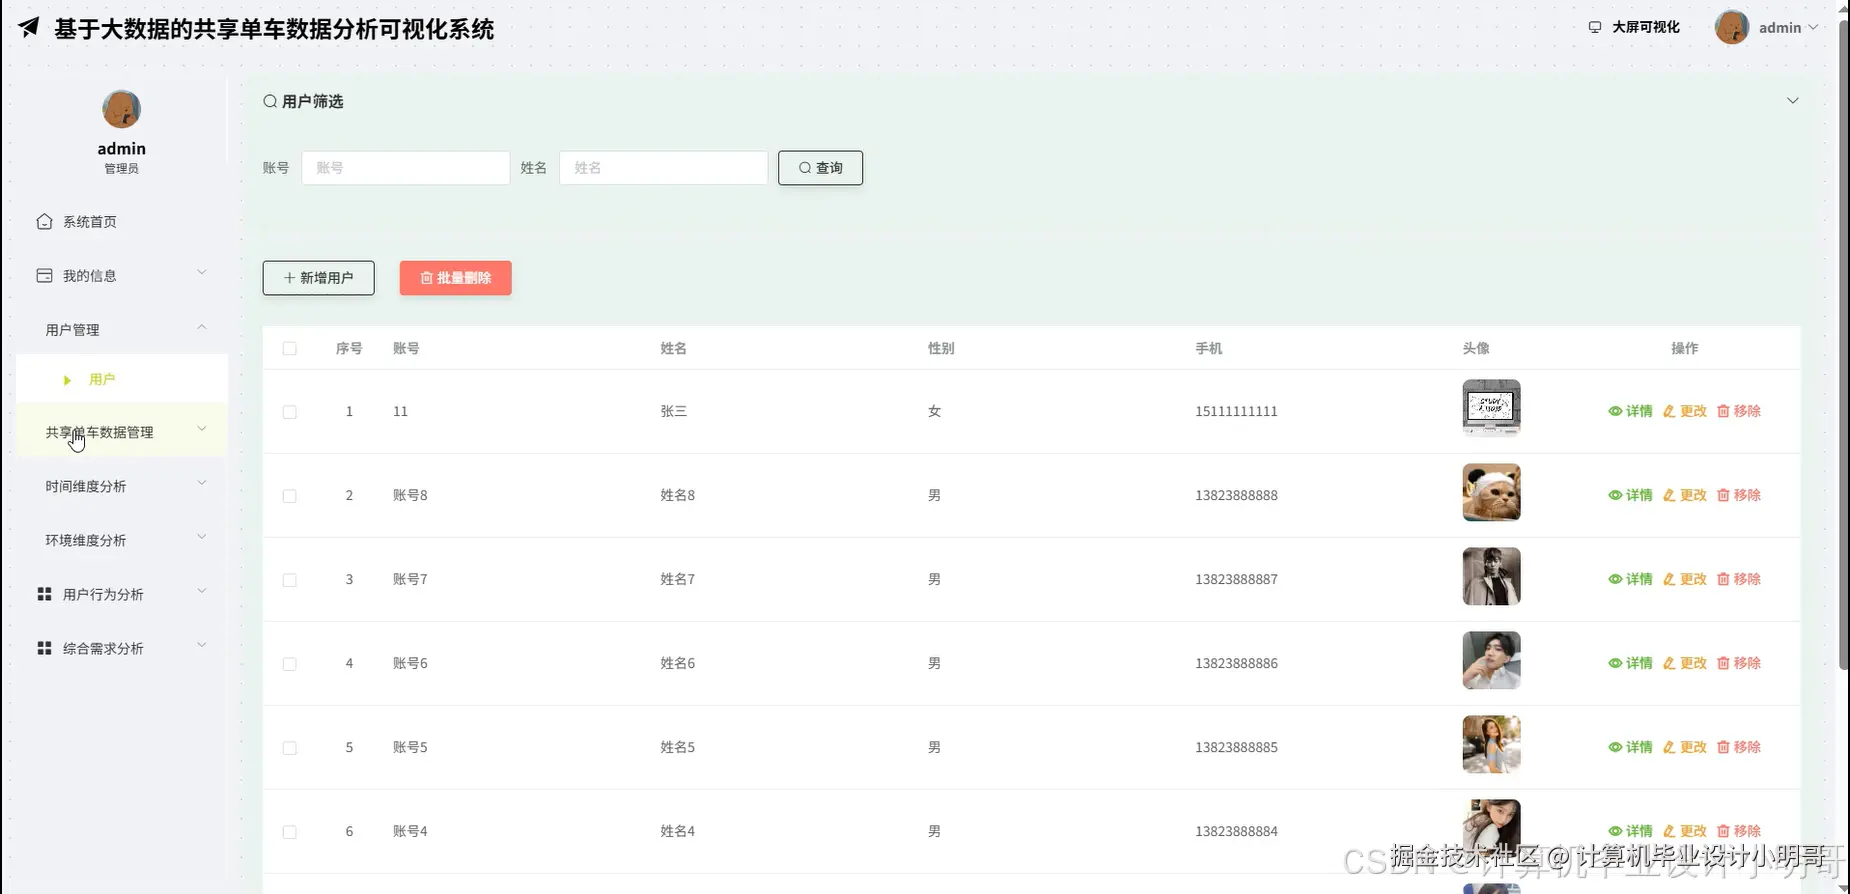Open 账号8's cat avatar thumbnail
This screenshot has width=1850, height=894.
click(x=1491, y=492)
